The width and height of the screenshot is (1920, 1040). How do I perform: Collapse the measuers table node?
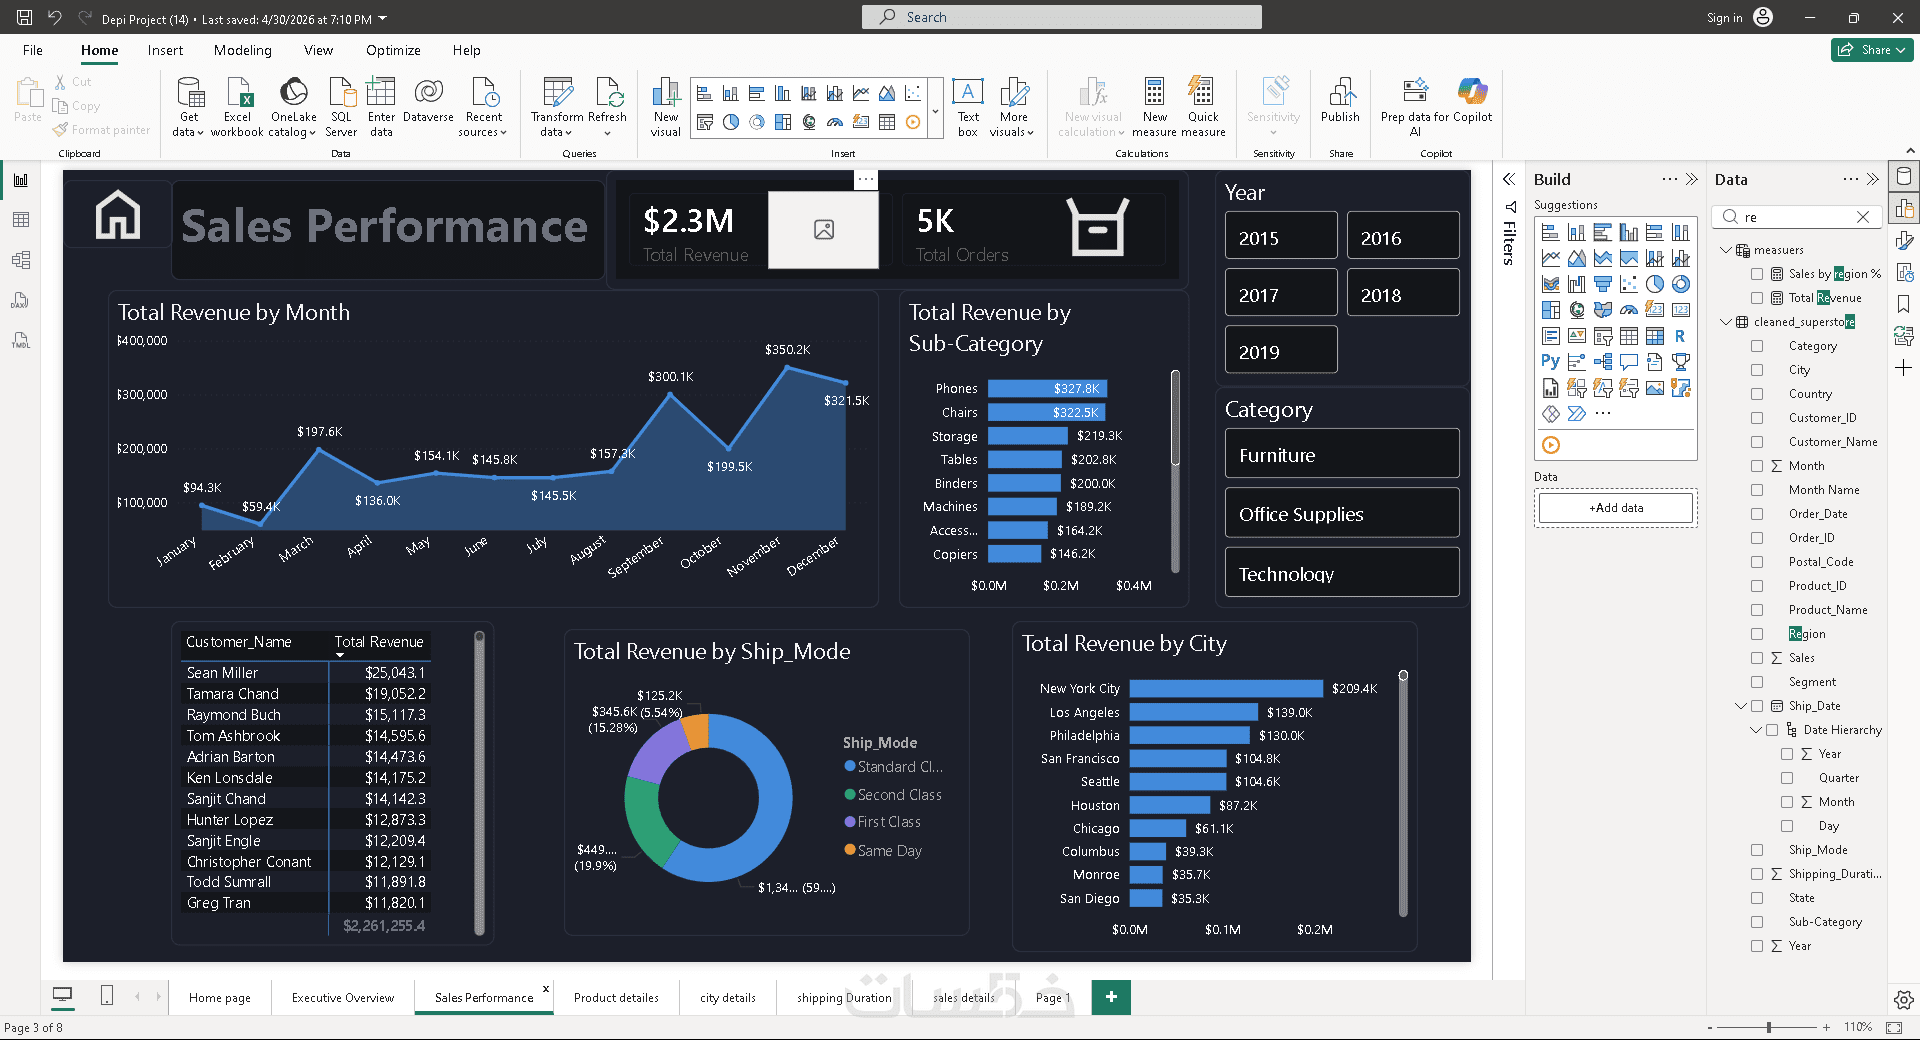[1725, 250]
